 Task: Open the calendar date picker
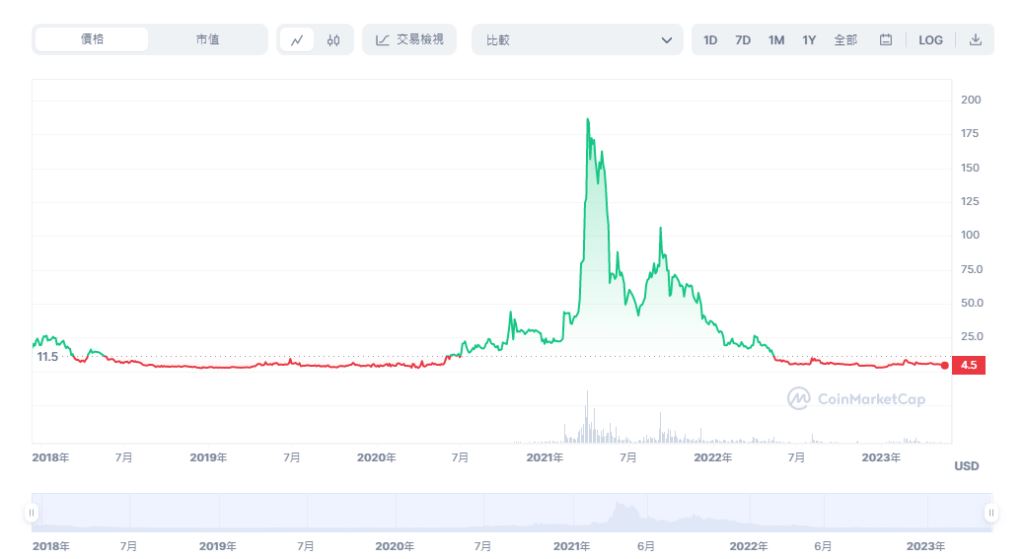tap(885, 40)
